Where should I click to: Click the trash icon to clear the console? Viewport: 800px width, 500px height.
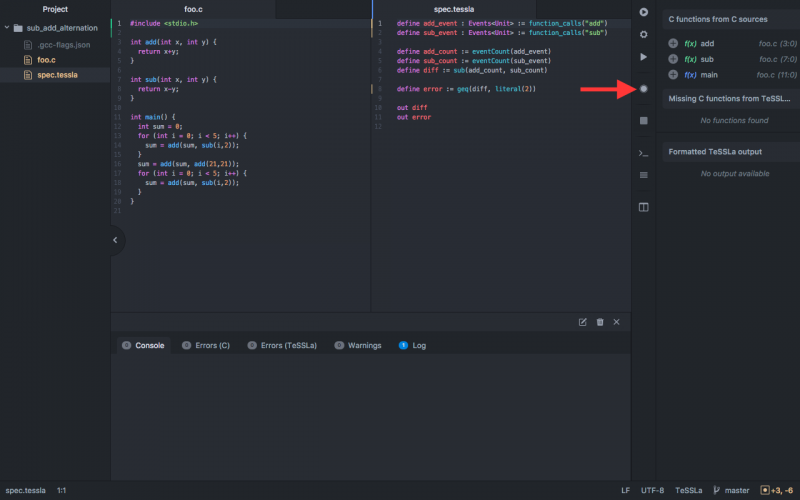600,322
